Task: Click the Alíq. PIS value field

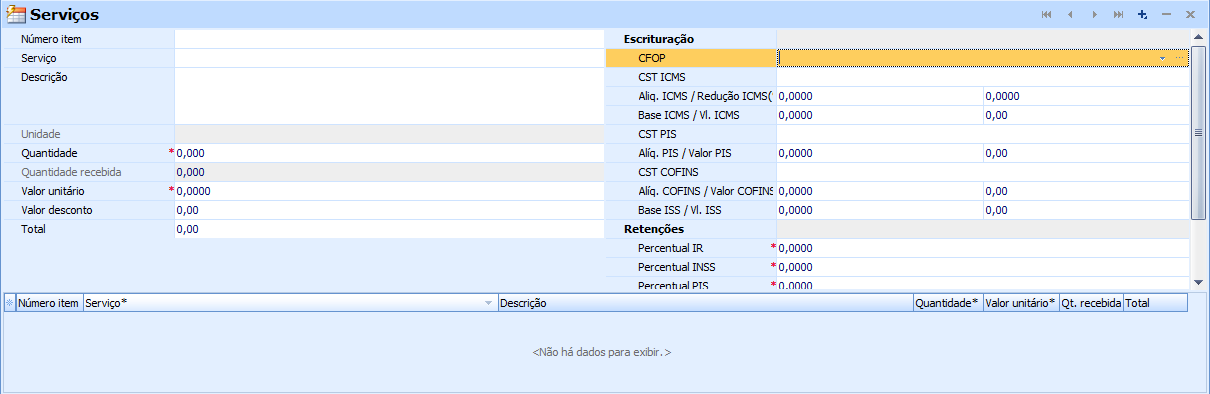Action: click(879, 153)
